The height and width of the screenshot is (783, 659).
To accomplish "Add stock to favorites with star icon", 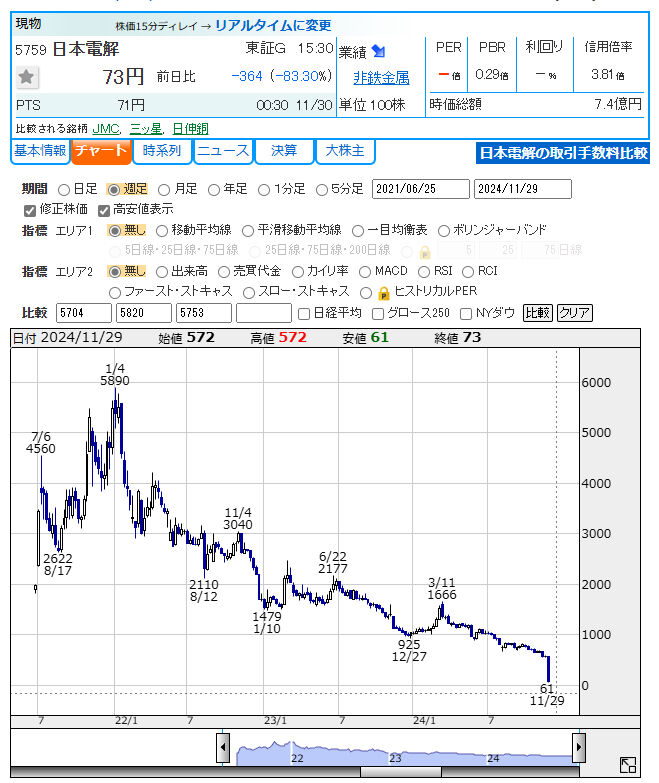I will (26, 77).
